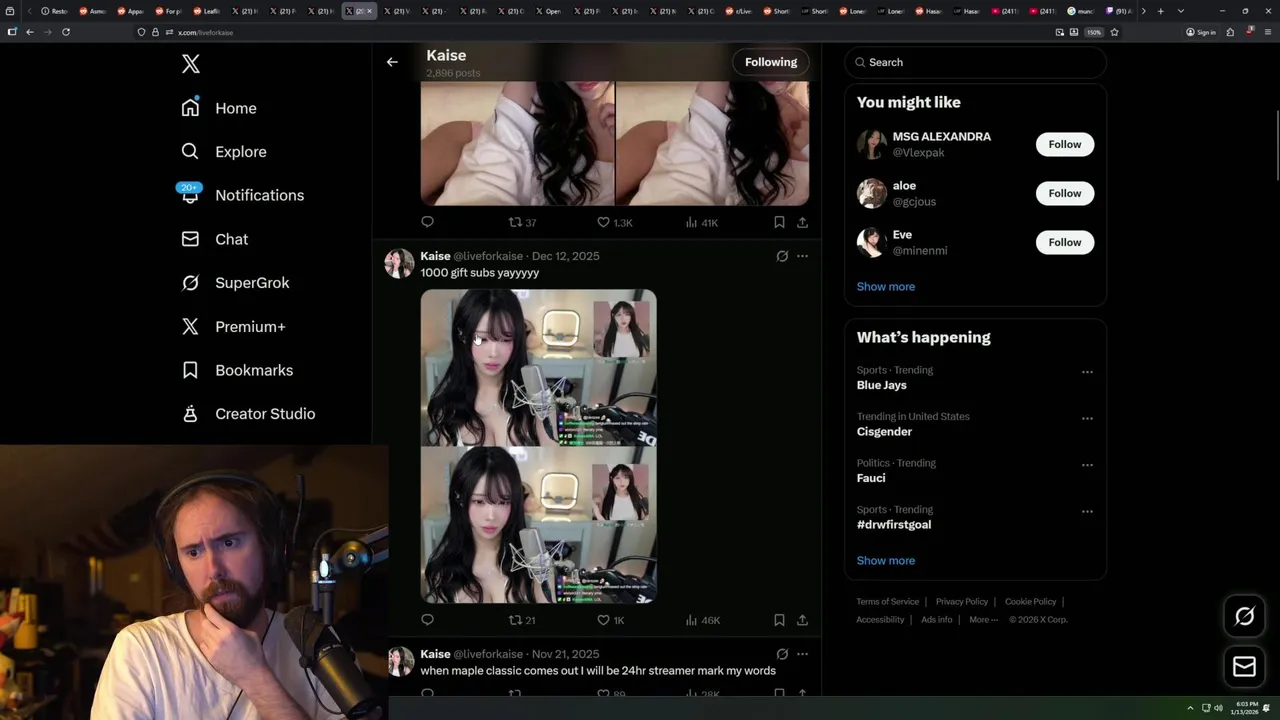
Task: Open floating messages envelope button
Action: click(1244, 666)
